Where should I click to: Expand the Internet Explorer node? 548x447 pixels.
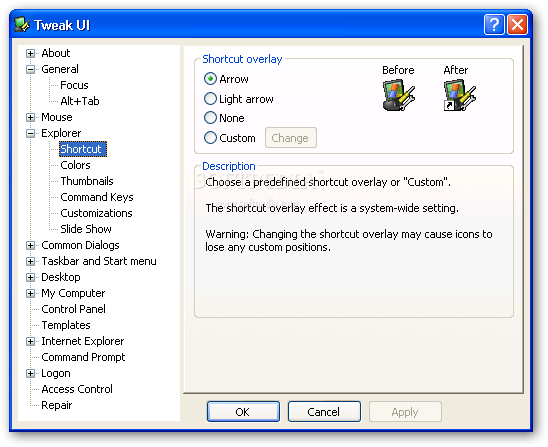(x=30, y=341)
